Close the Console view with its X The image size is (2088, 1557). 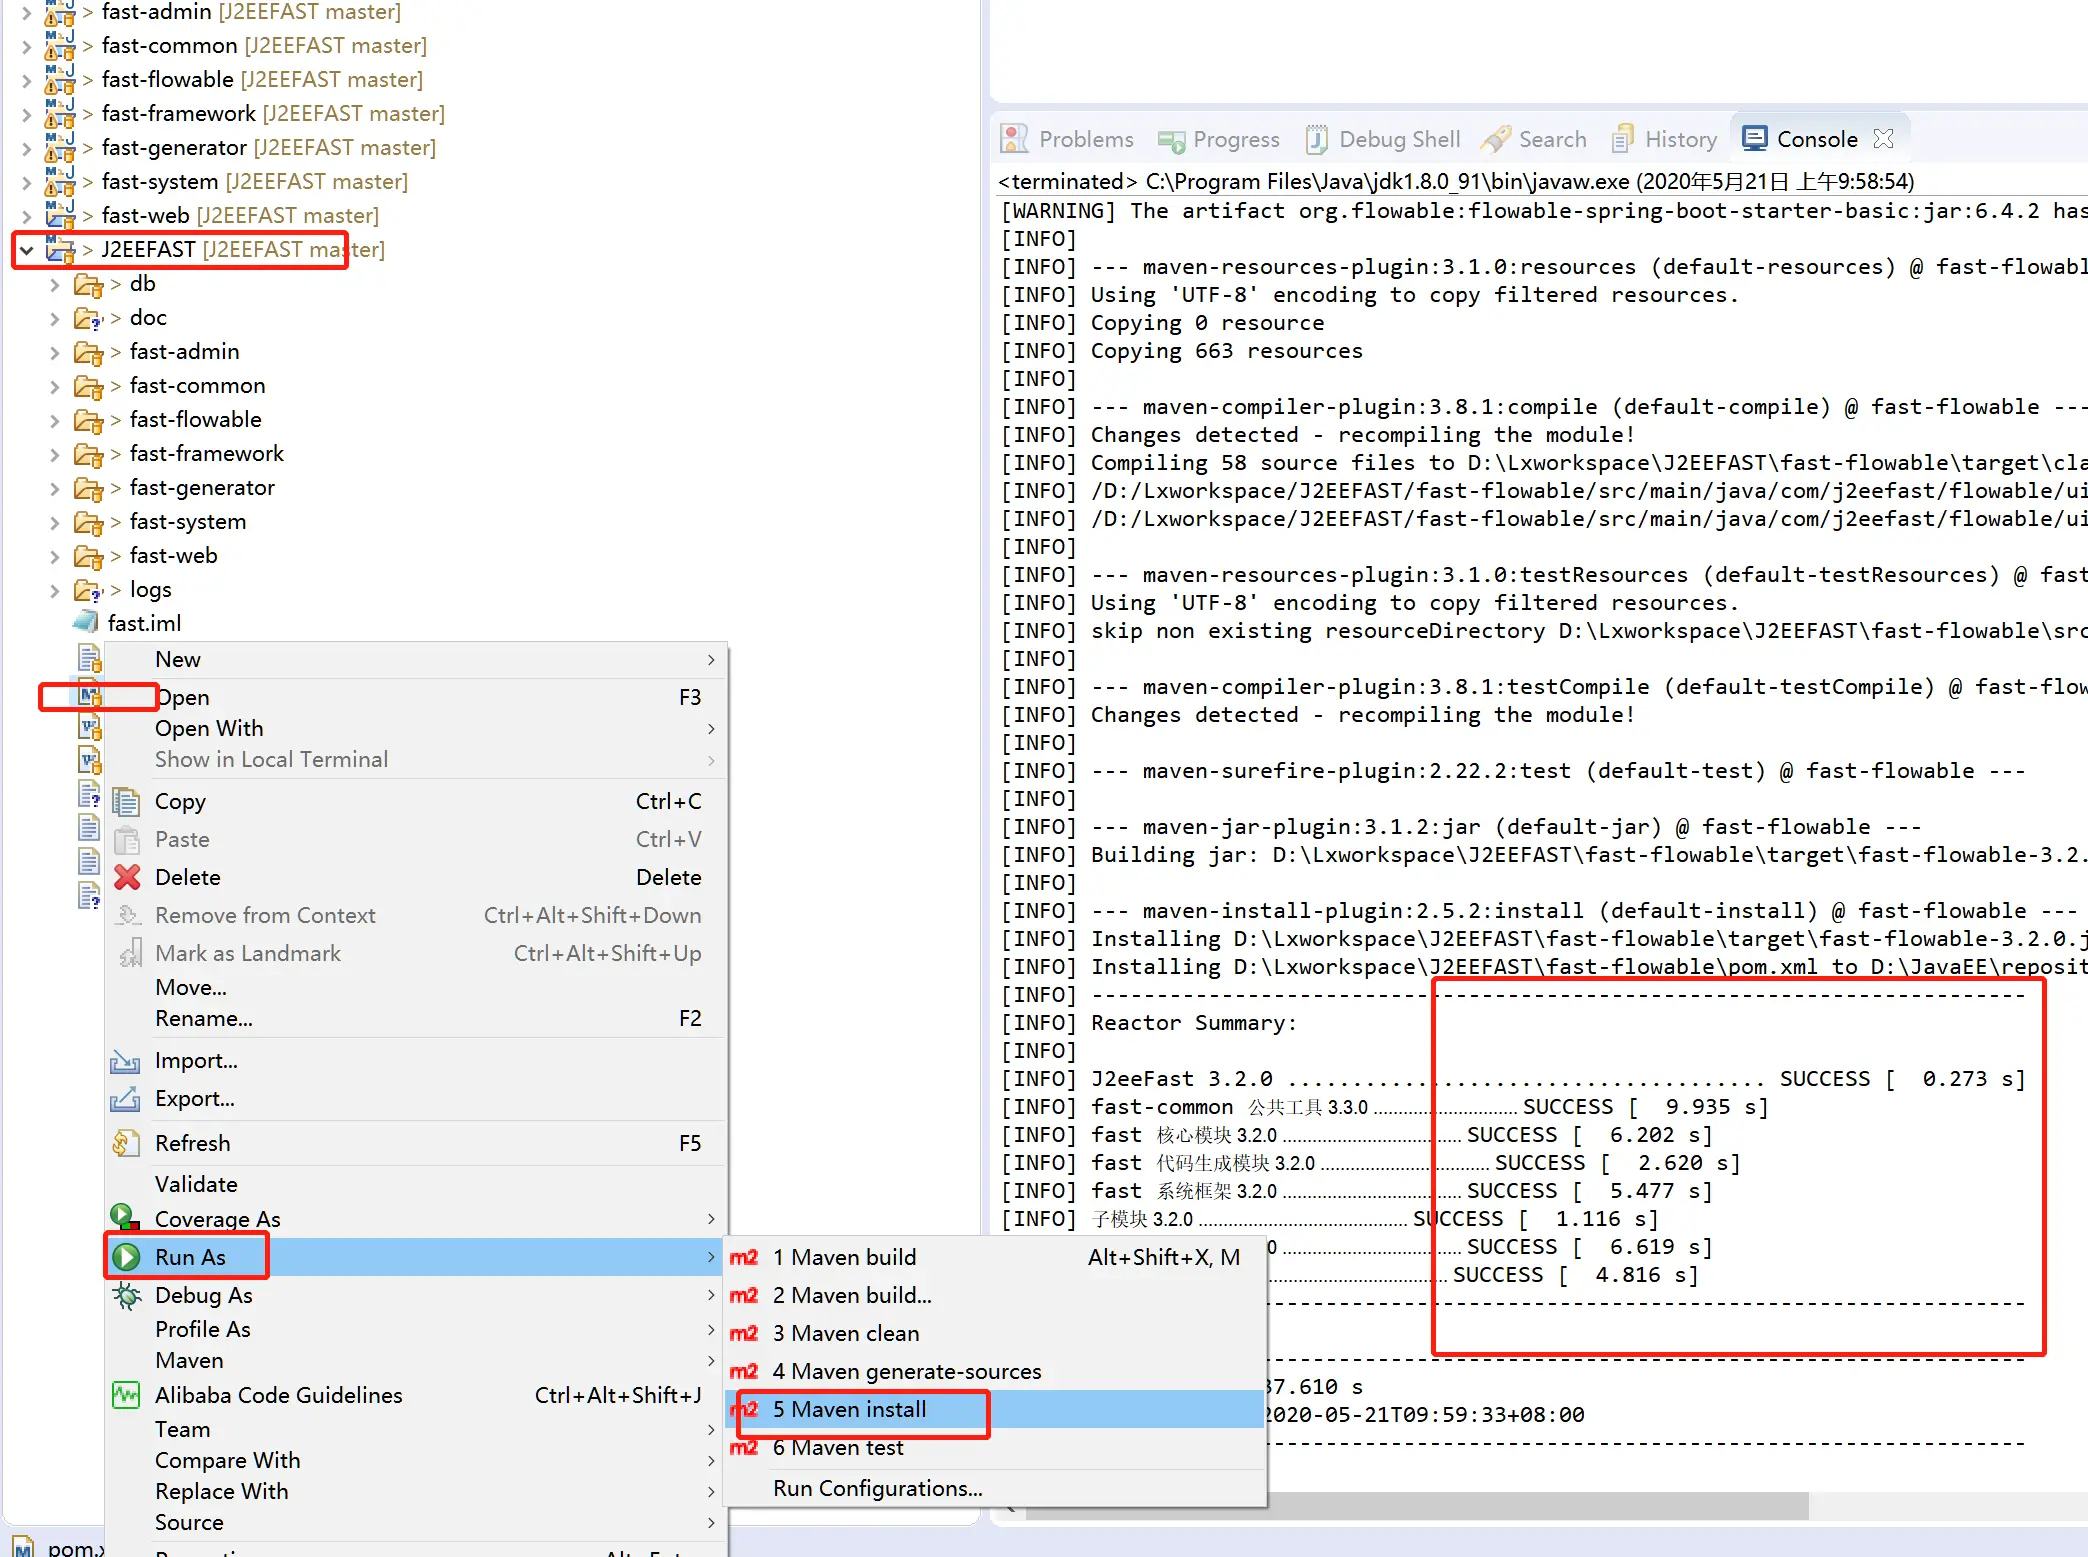tap(1884, 139)
